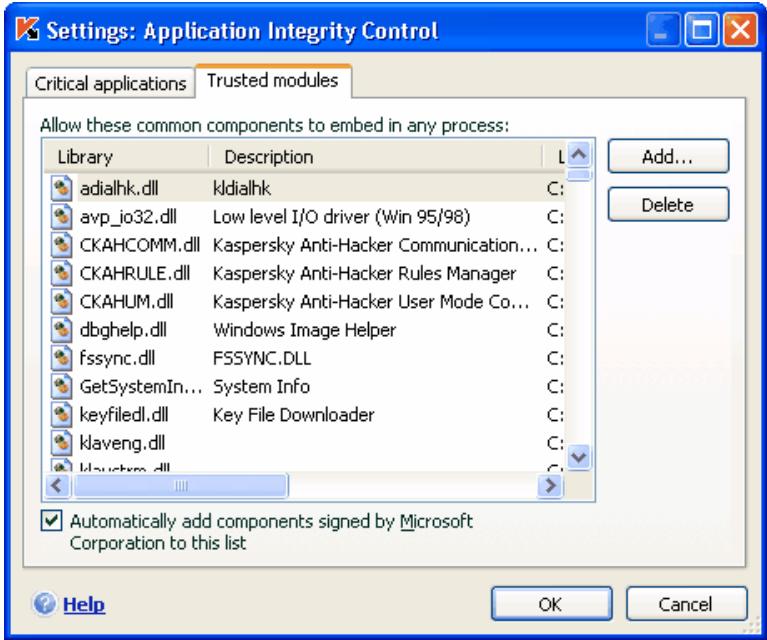Close the Application Integrity Control window
Screen dimensions: 767x640
click(x=740, y=30)
